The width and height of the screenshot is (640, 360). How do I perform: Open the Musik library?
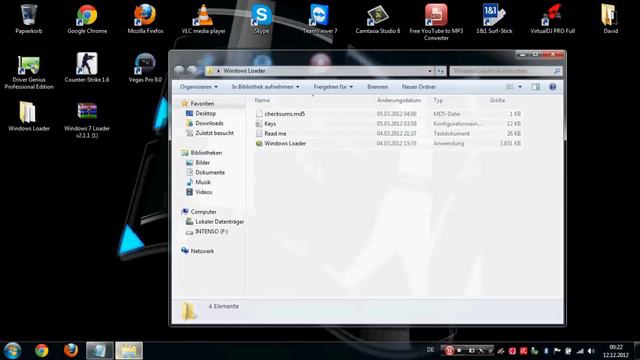pyautogui.click(x=203, y=182)
